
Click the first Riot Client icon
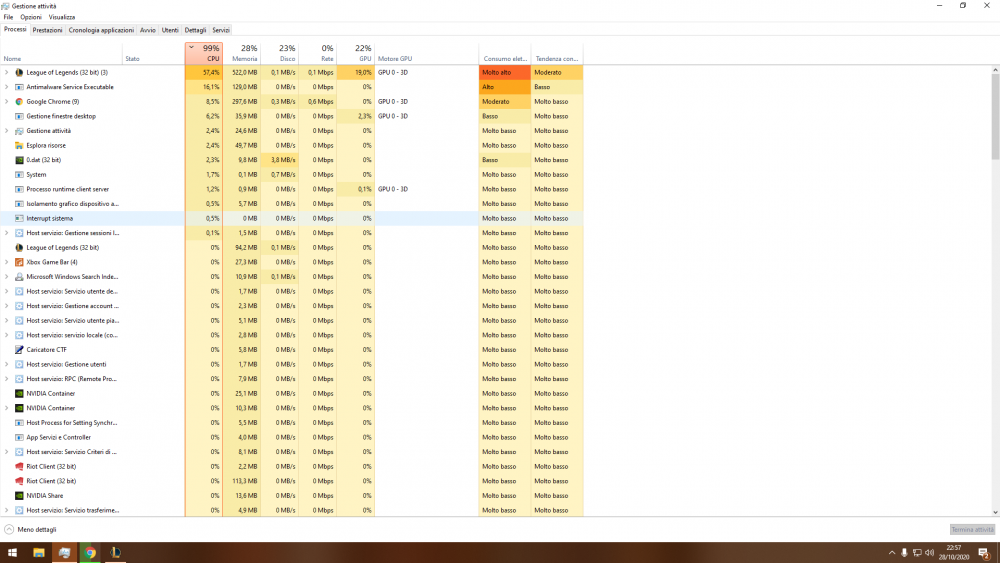pos(19,467)
